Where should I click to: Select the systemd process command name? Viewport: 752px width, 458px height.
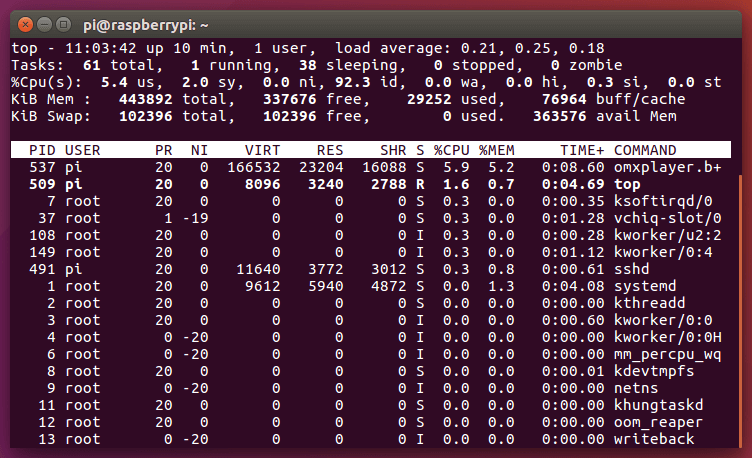(x=645, y=286)
